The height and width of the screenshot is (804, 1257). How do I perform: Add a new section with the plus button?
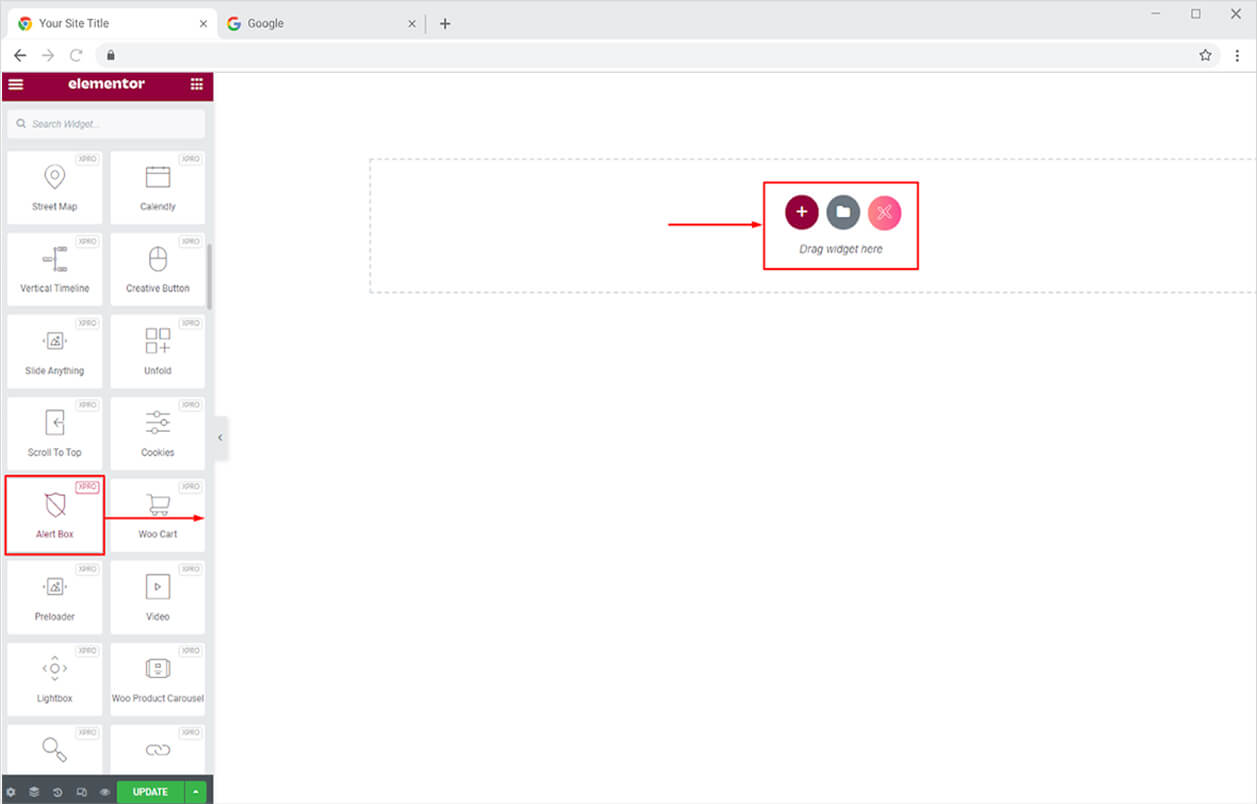800,212
